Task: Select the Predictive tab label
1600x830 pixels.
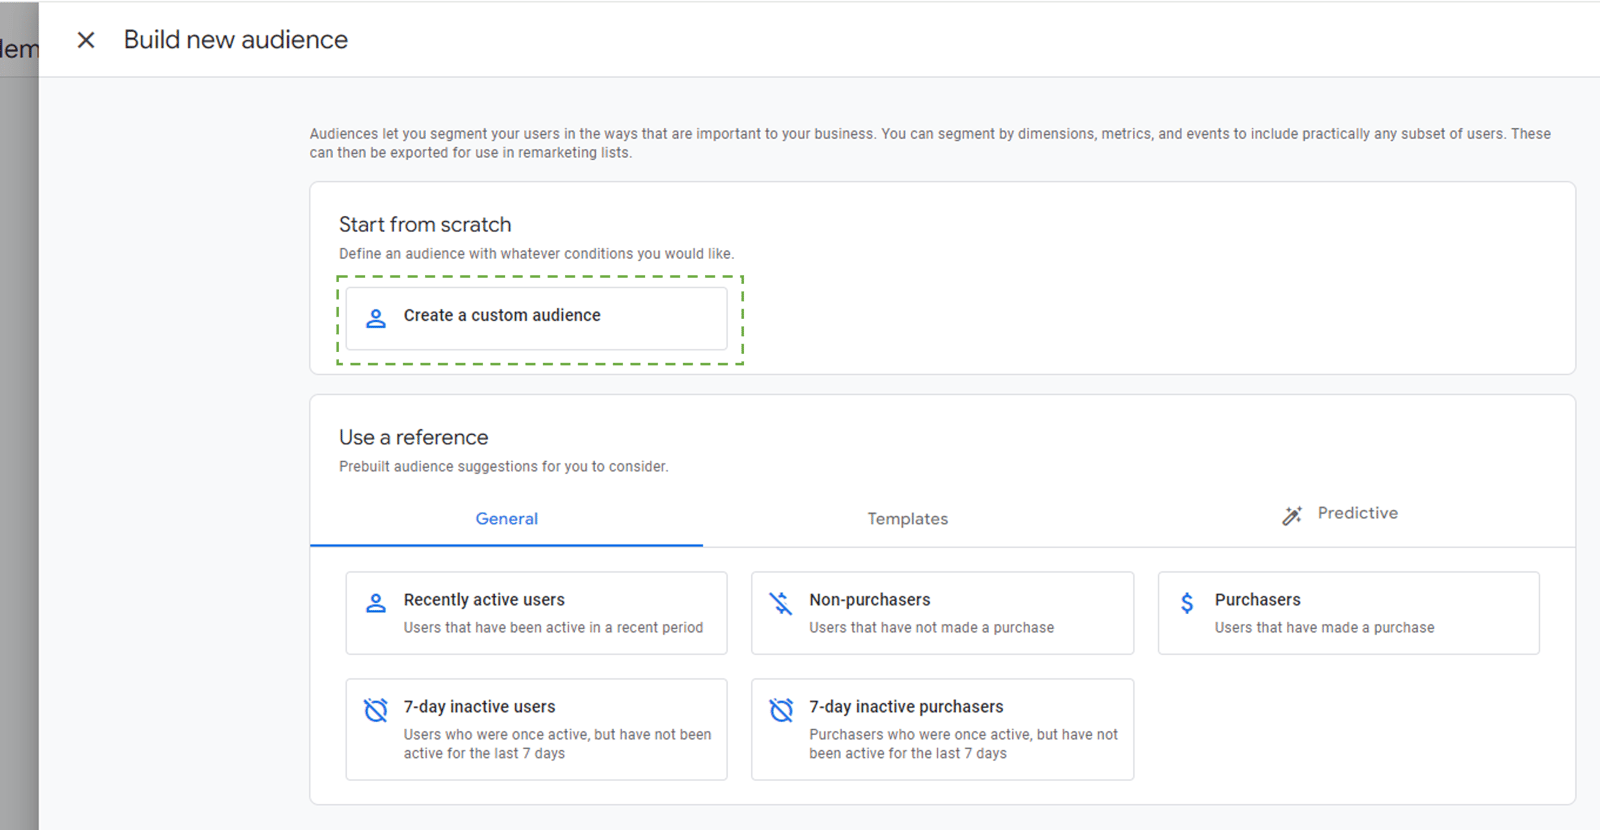Action: (1357, 513)
